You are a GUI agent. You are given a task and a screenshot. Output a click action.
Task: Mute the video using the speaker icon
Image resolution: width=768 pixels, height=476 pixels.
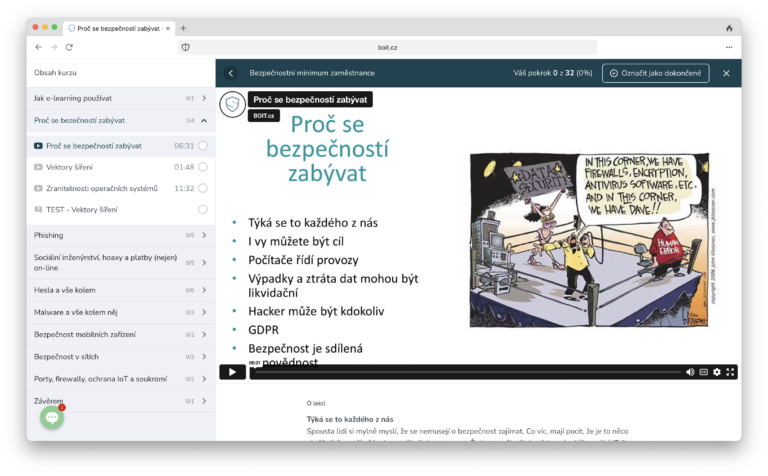point(690,372)
